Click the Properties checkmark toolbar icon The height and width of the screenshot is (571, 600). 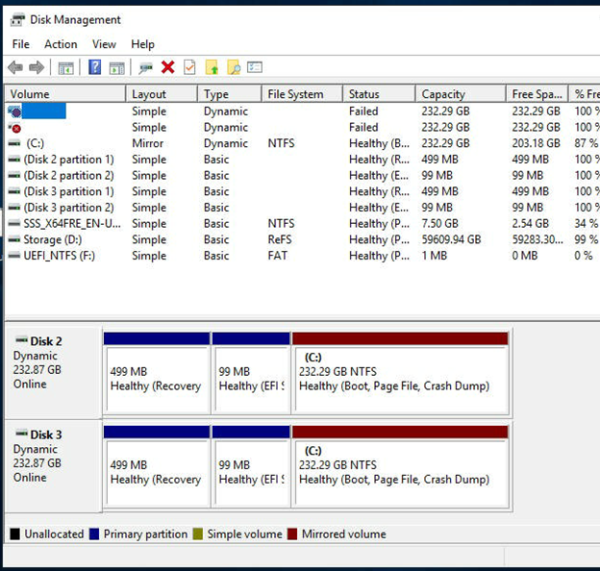[189, 67]
